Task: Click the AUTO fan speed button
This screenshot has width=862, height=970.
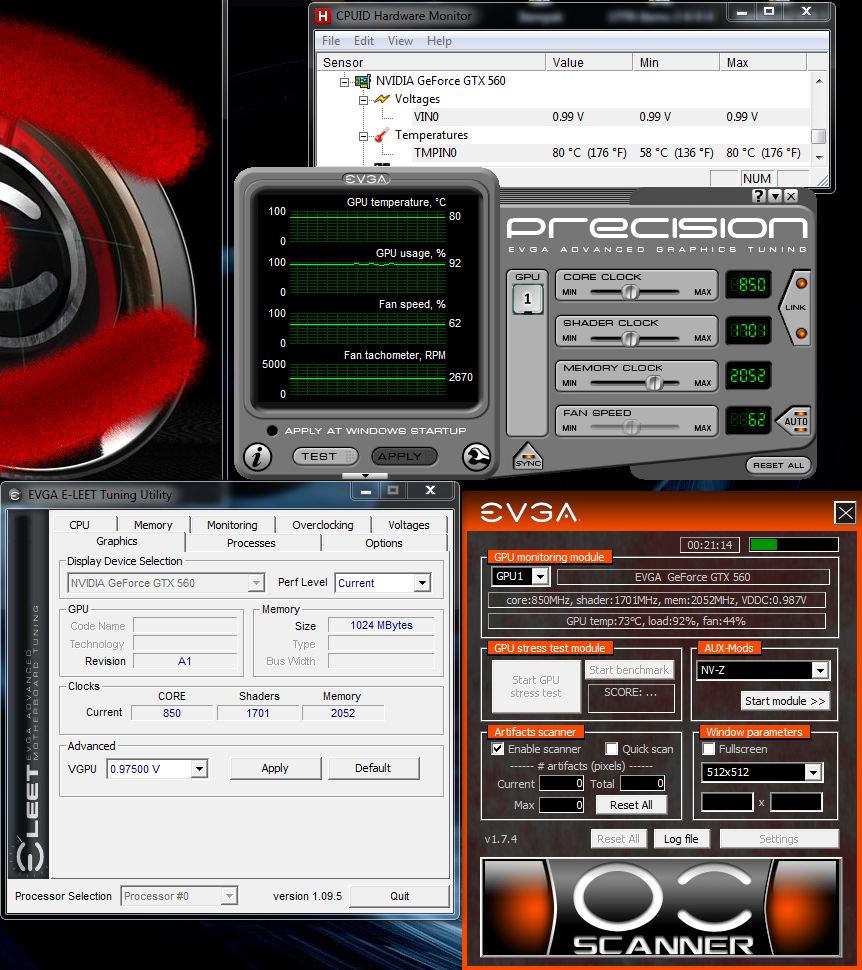Action: pyautogui.click(x=795, y=421)
